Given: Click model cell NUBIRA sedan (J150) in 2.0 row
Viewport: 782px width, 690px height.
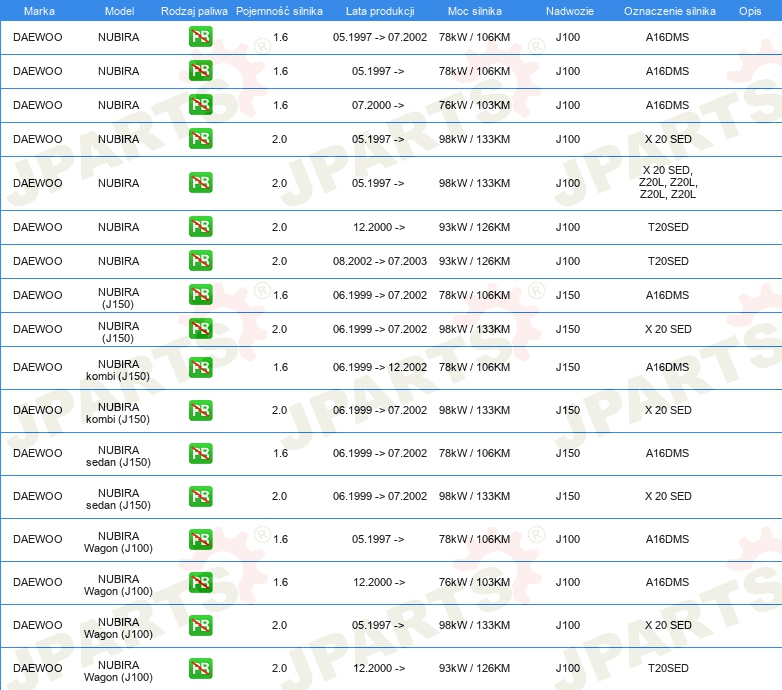Looking at the screenshot, I should coord(118,499).
